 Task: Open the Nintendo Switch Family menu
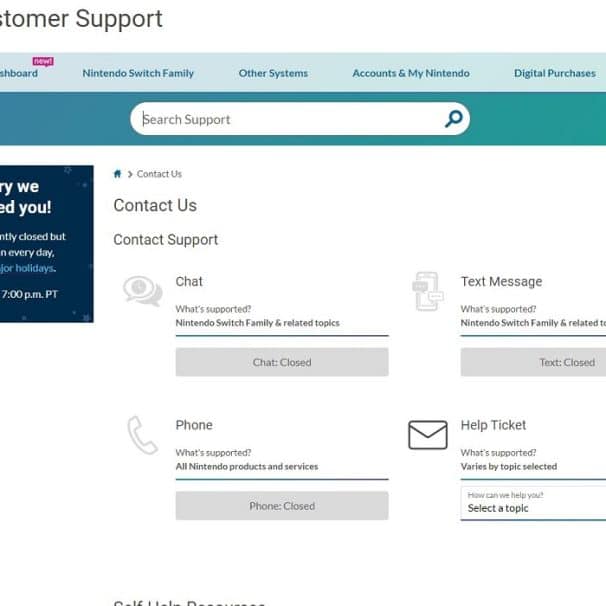pyautogui.click(x=138, y=73)
